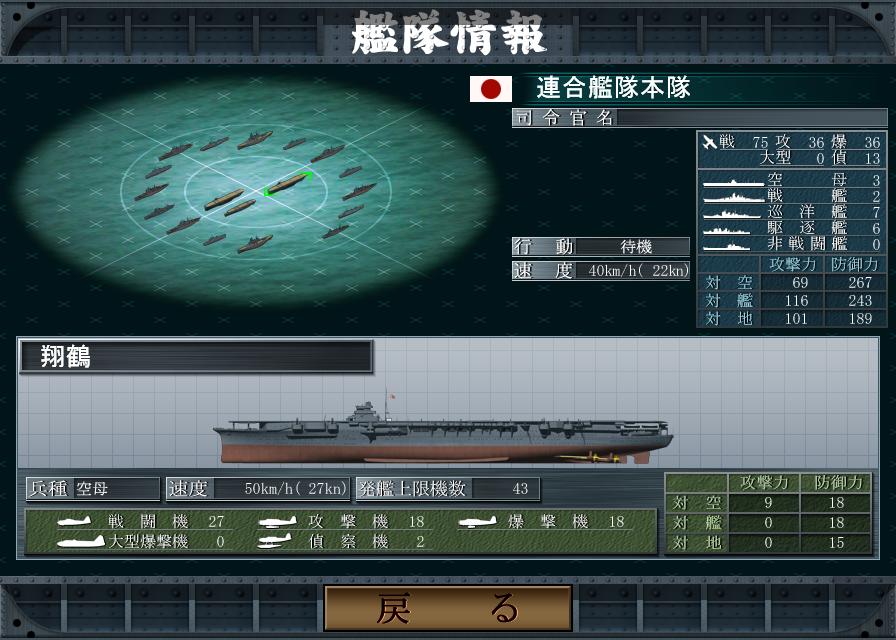Click the Japanese flag icon
The width and height of the screenshot is (896, 640).
[x=491, y=89]
